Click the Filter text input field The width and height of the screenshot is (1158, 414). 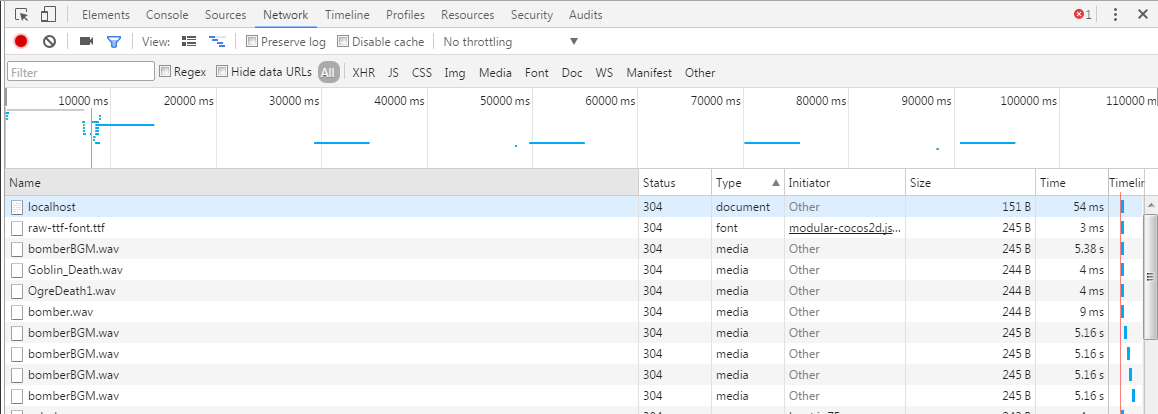[x=81, y=72]
